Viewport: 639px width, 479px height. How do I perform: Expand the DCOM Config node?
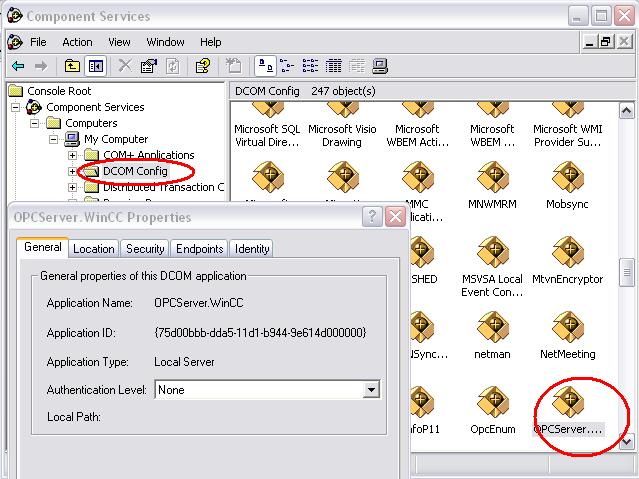72,171
